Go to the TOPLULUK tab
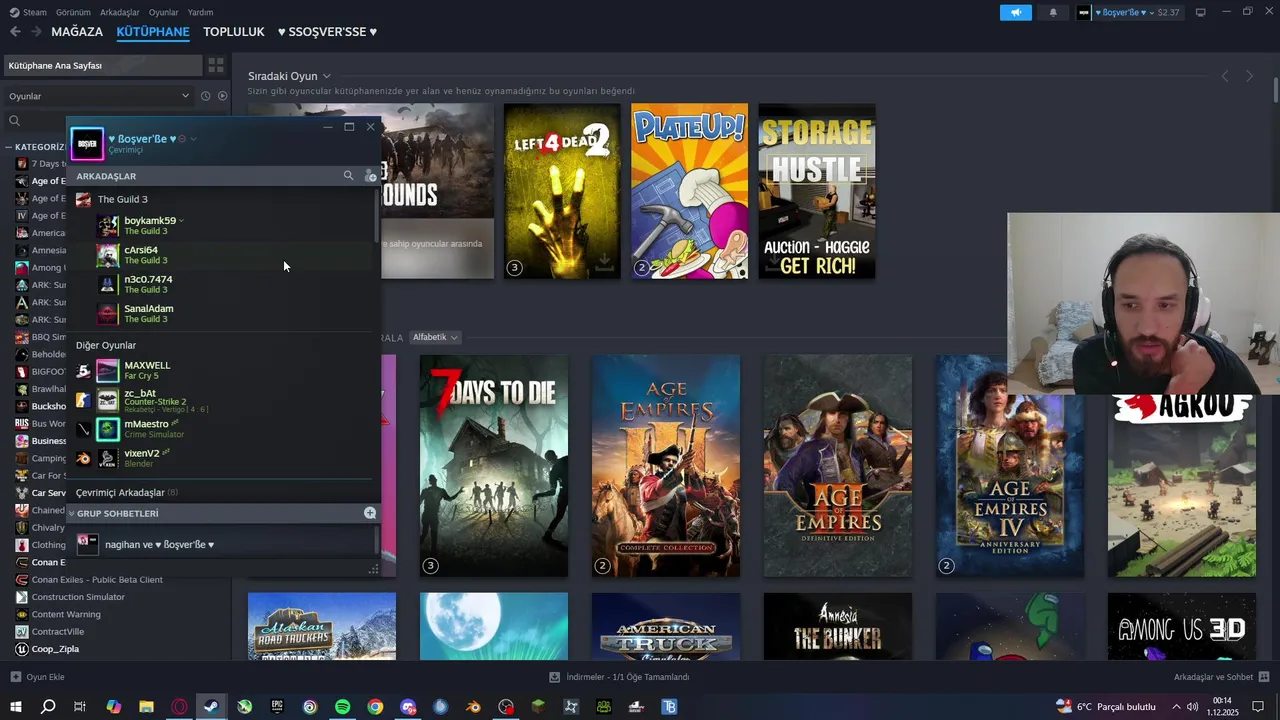The height and width of the screenshot is (720, 1280). 233,32
